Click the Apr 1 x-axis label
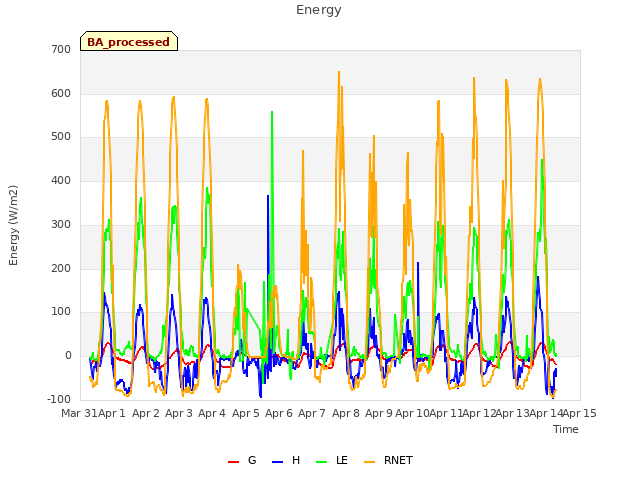 point(112,413)
